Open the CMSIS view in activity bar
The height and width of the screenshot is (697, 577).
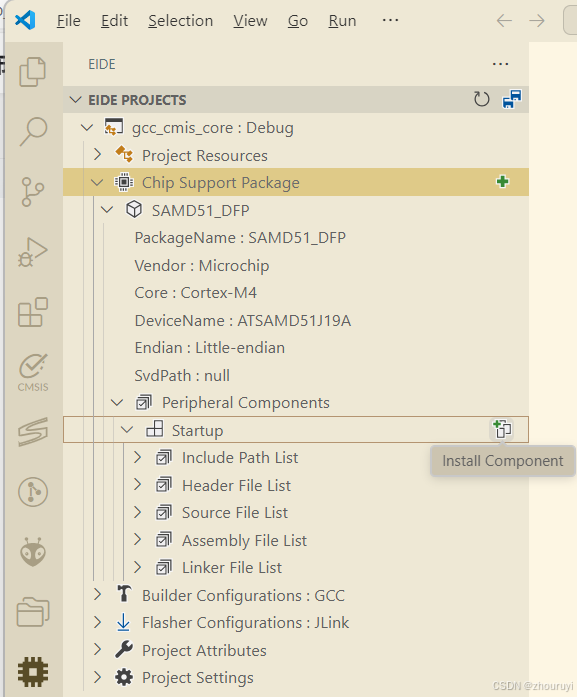tap(33, 373)
